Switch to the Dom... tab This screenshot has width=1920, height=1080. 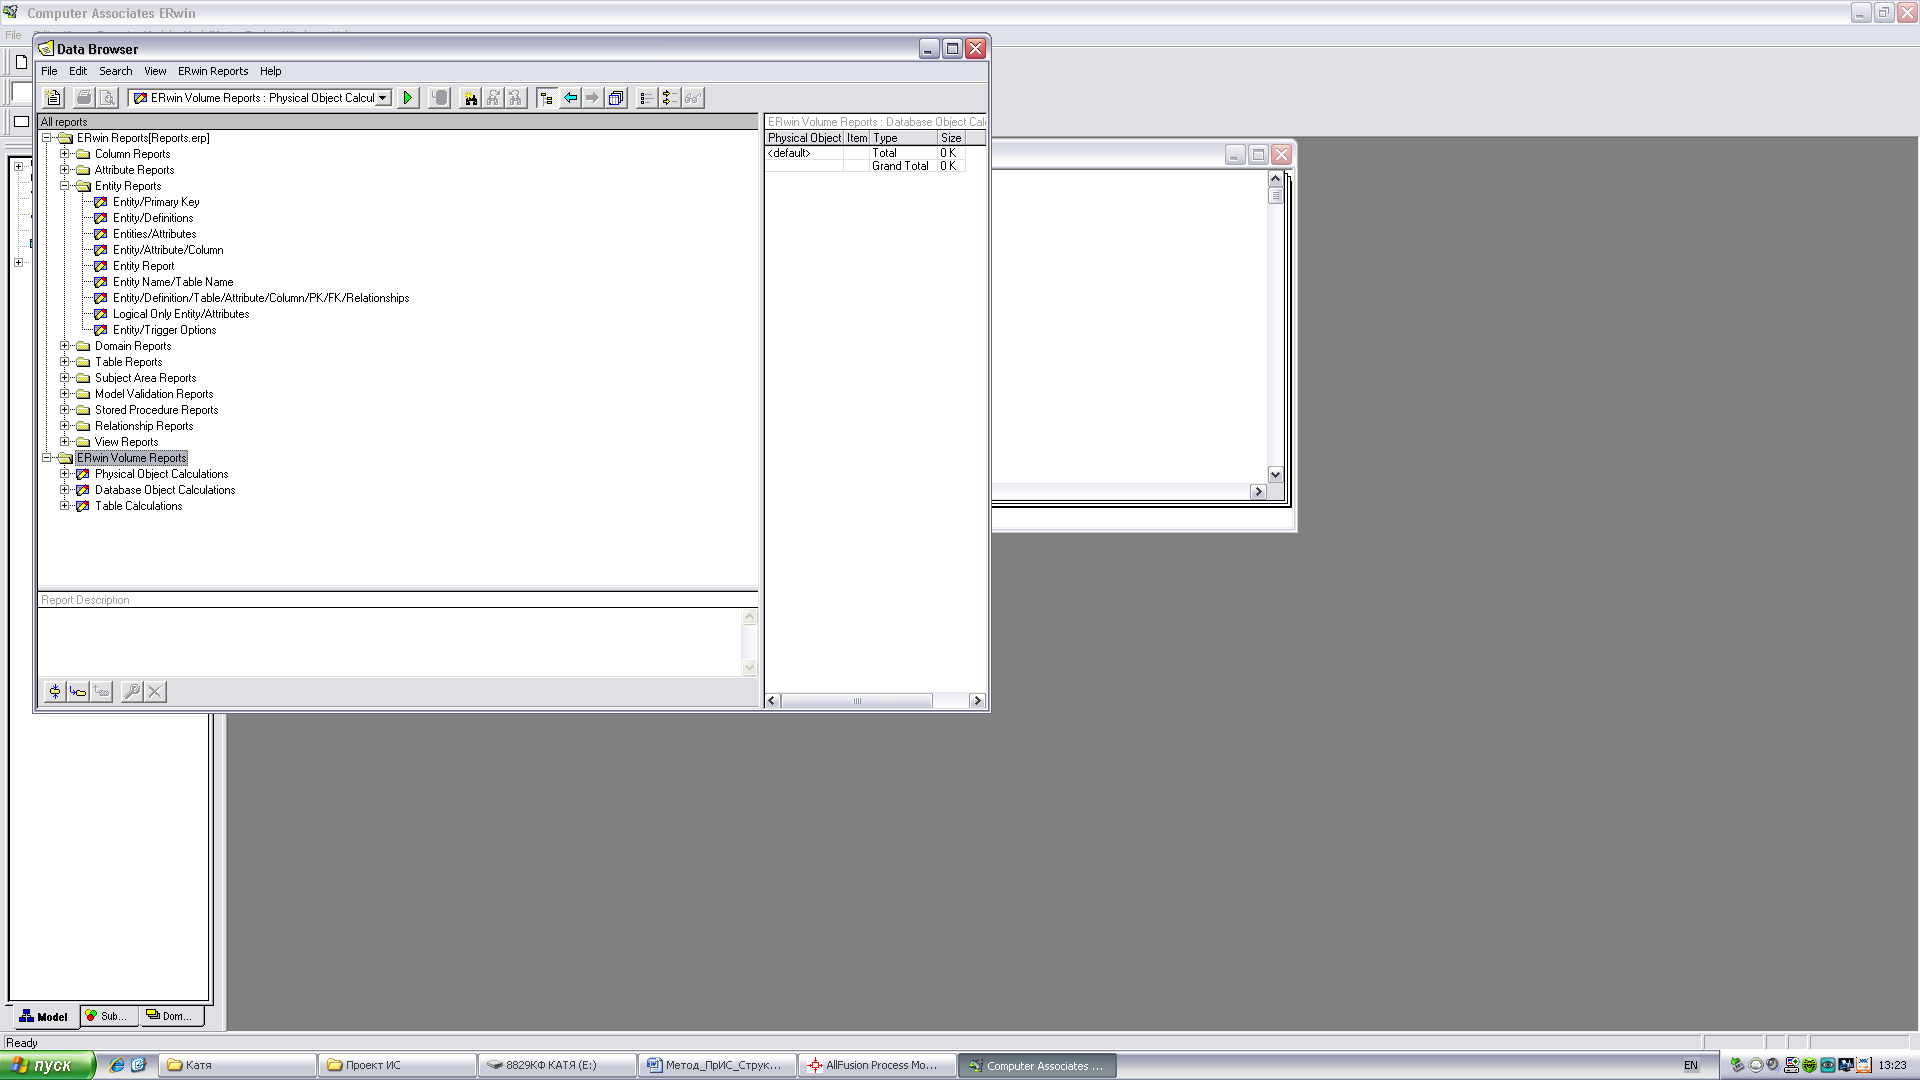(171, 1016)
